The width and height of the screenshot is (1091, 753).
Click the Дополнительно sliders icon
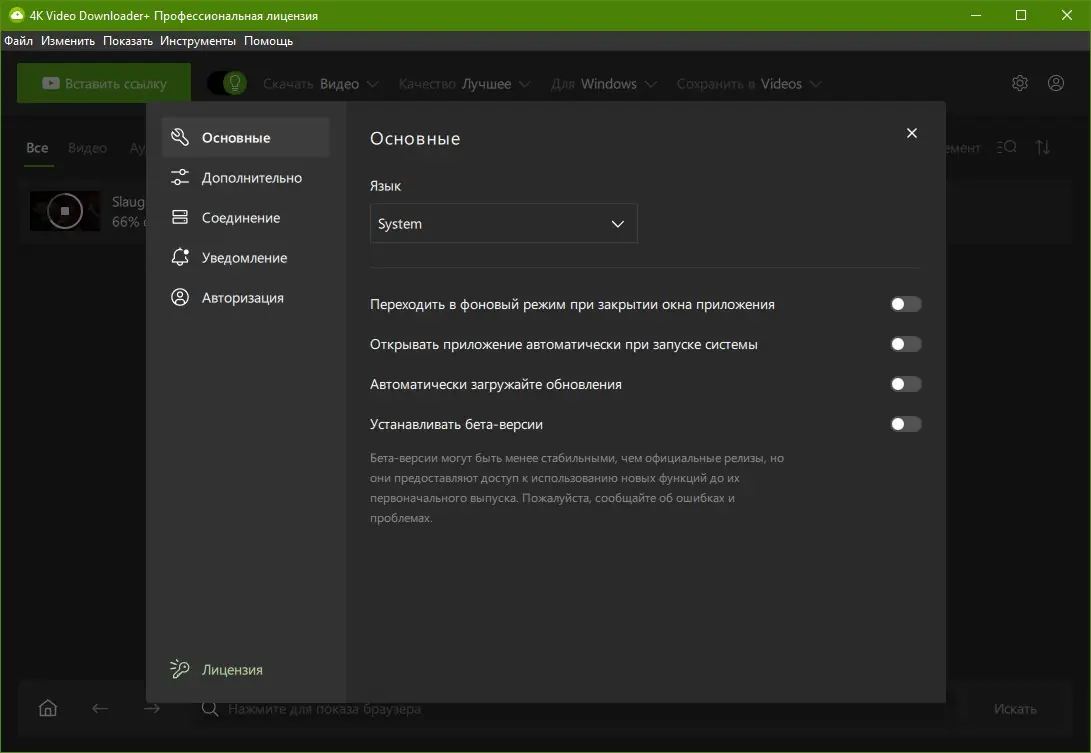[180, 177]
